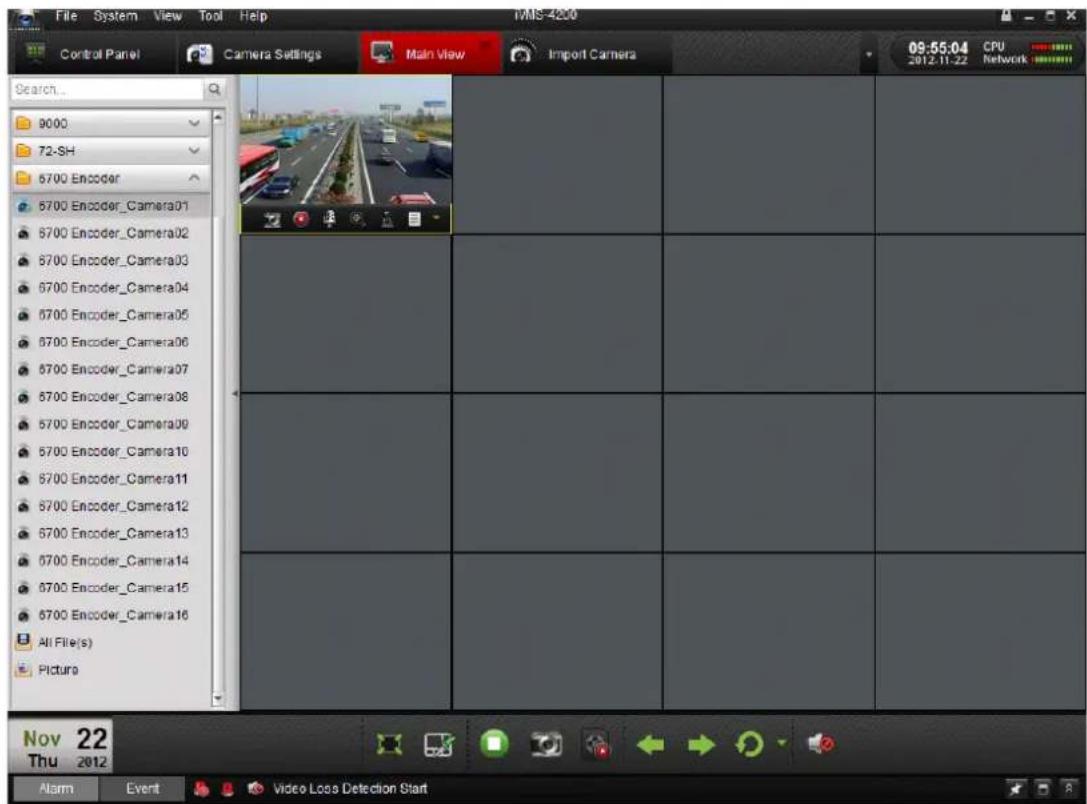Select 6700 Encoder_Camera01
Viewport: 1087px width, 804px height.
pyautogui.click(x=111, y=206)
